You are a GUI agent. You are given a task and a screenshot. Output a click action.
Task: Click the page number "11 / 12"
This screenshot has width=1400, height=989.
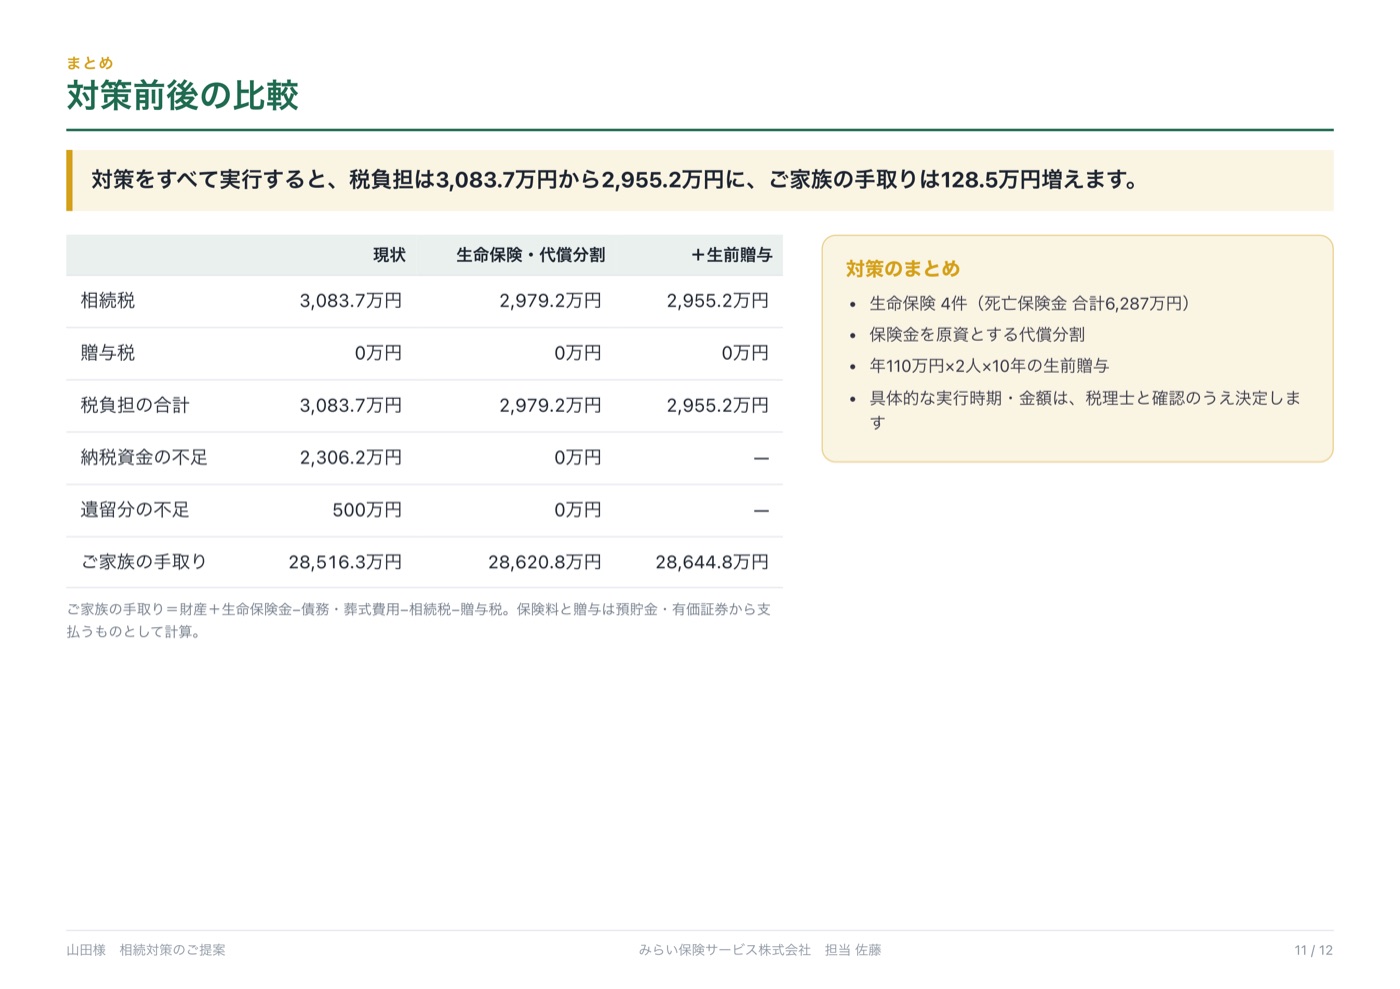(1313, 950)
